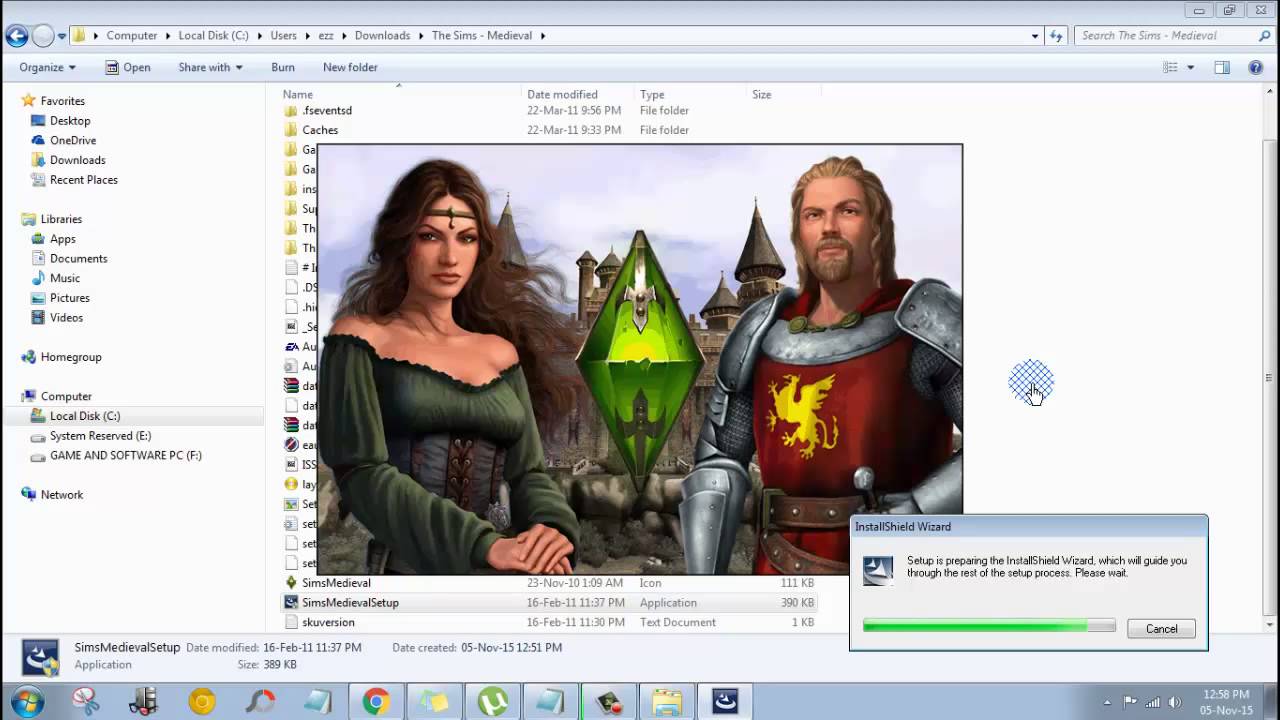
Task: Open Windows Explorer taskbar button
Action: [667, 702]
